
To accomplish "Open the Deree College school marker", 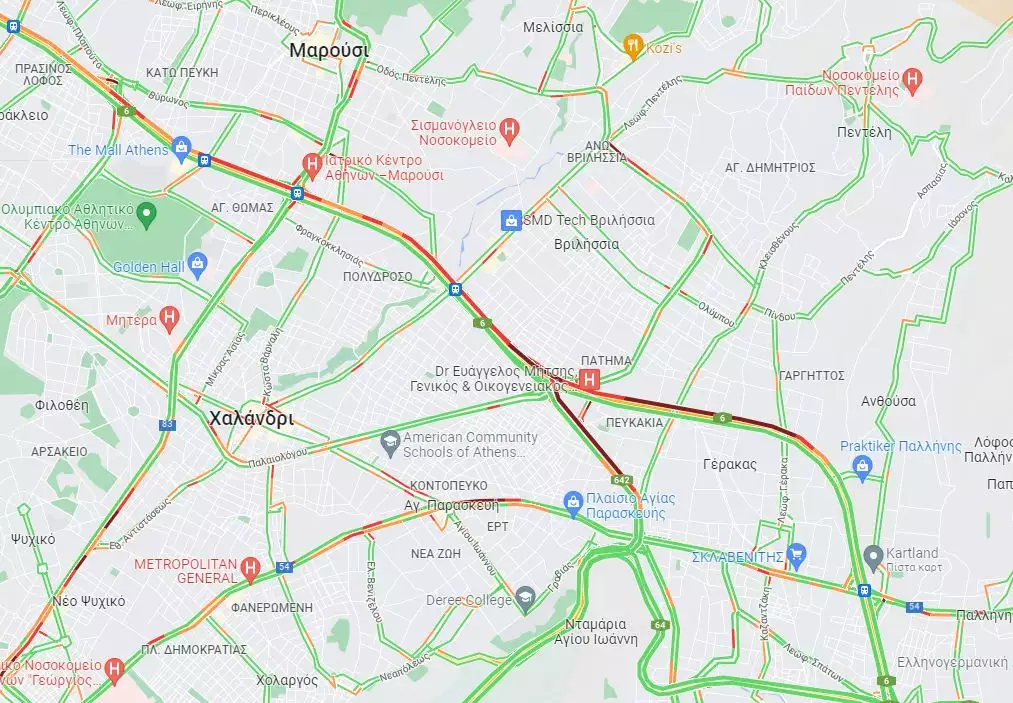I will (x=525, y=599).
